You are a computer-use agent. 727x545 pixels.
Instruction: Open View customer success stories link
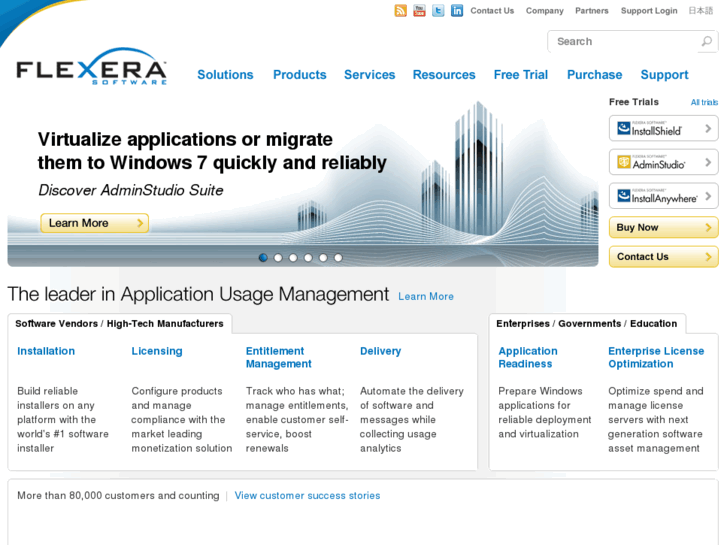point(307,496)
